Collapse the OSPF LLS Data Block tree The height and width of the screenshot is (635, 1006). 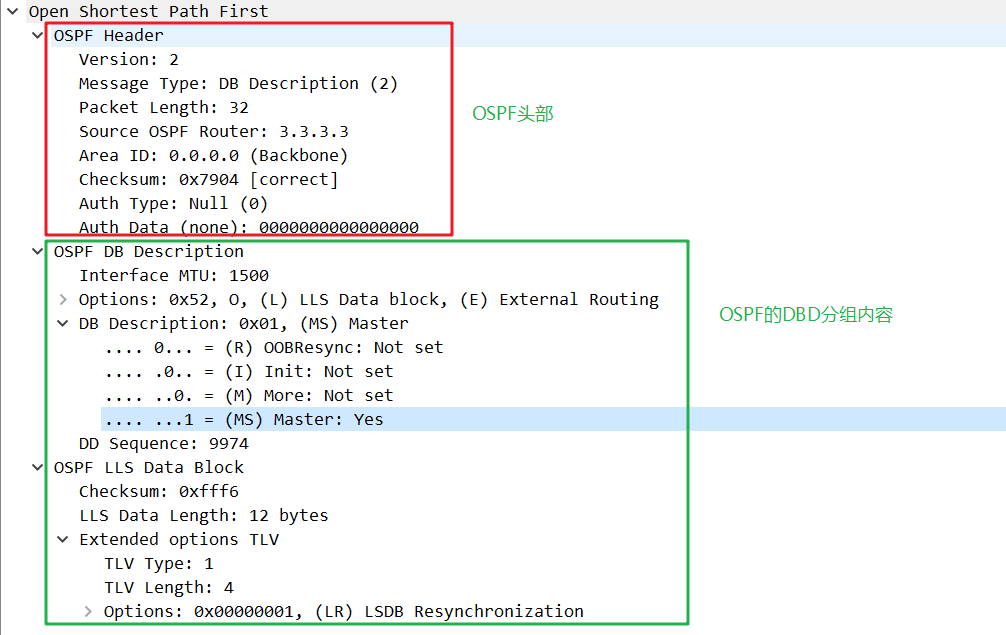point(37,467)
